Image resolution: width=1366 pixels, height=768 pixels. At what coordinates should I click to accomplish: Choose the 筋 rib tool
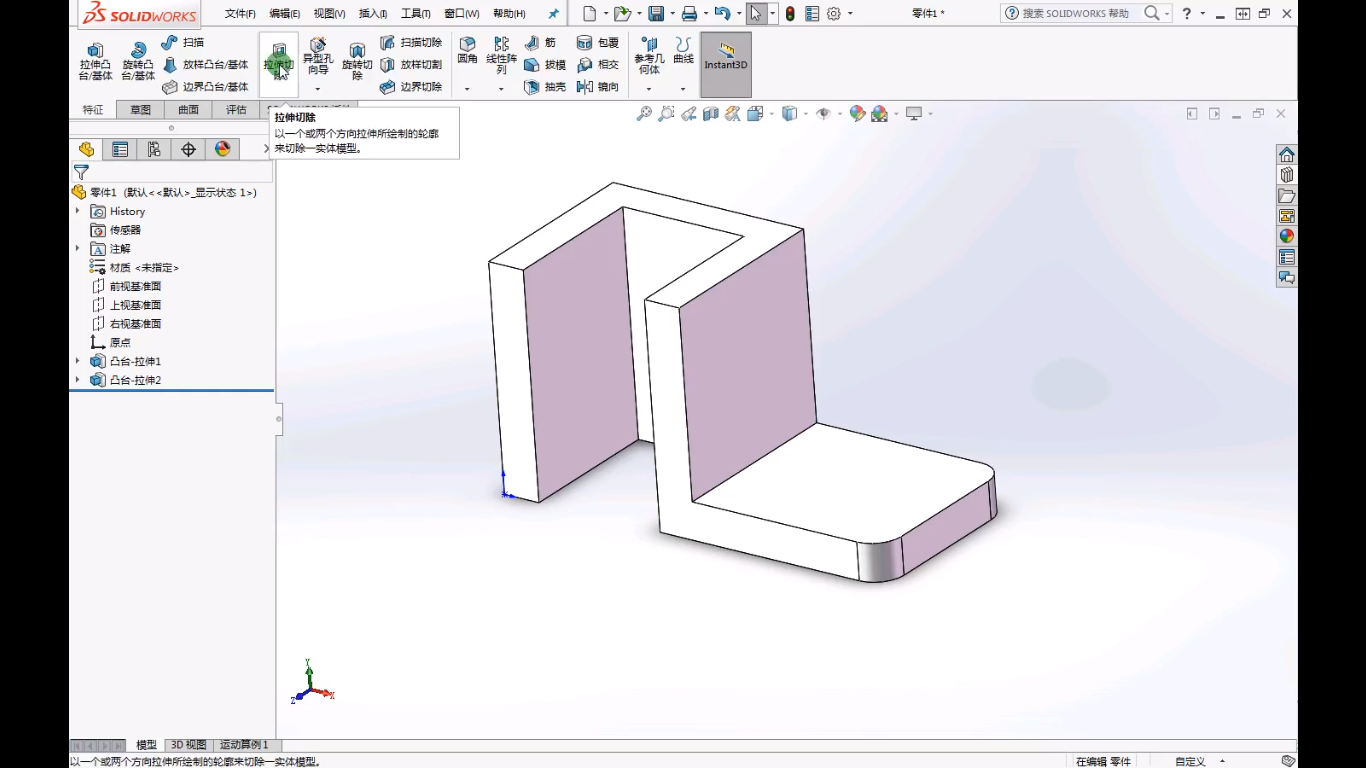[x=540, y=43]
